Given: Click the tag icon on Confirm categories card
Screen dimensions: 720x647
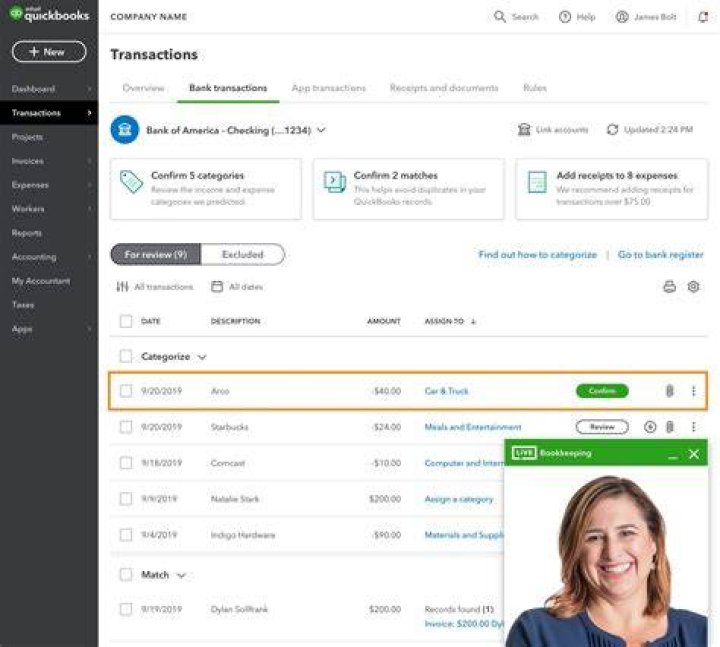Looking at the screenshot, I should coord(131,181).
